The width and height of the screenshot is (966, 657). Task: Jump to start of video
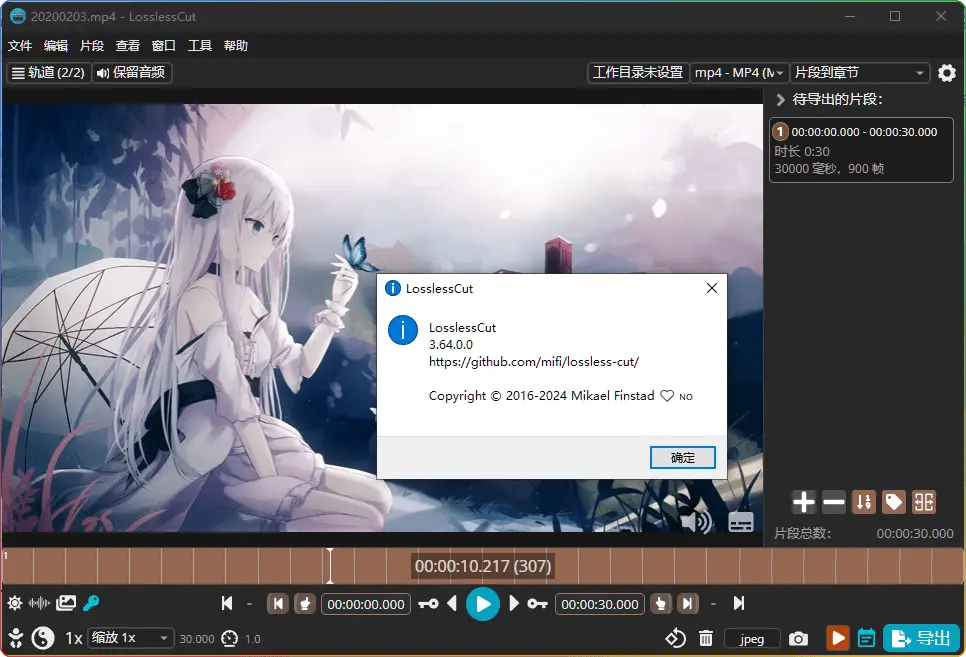click(227, 603)
